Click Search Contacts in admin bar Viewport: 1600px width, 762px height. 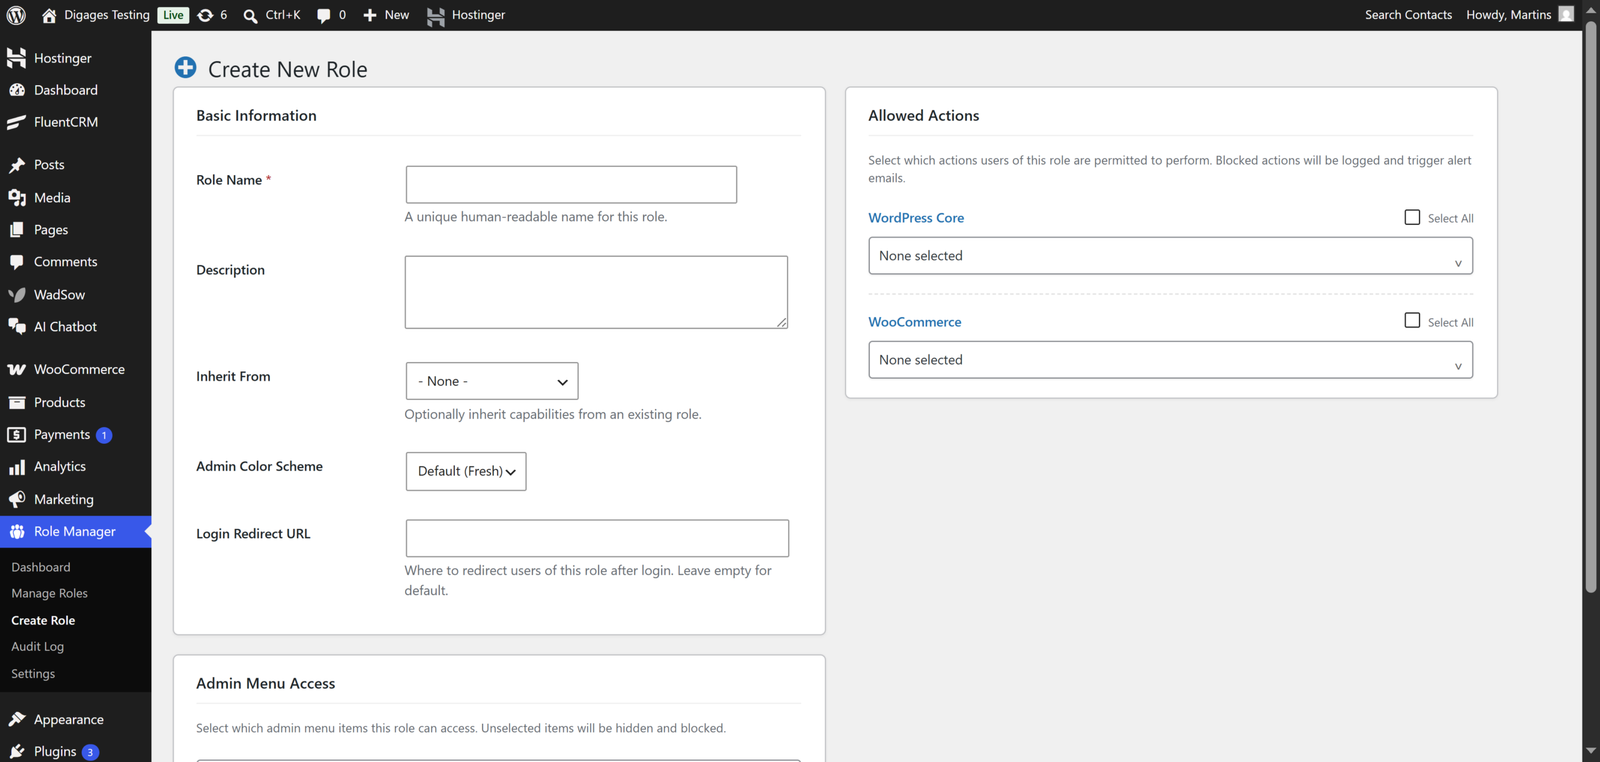click(1408, 15)
